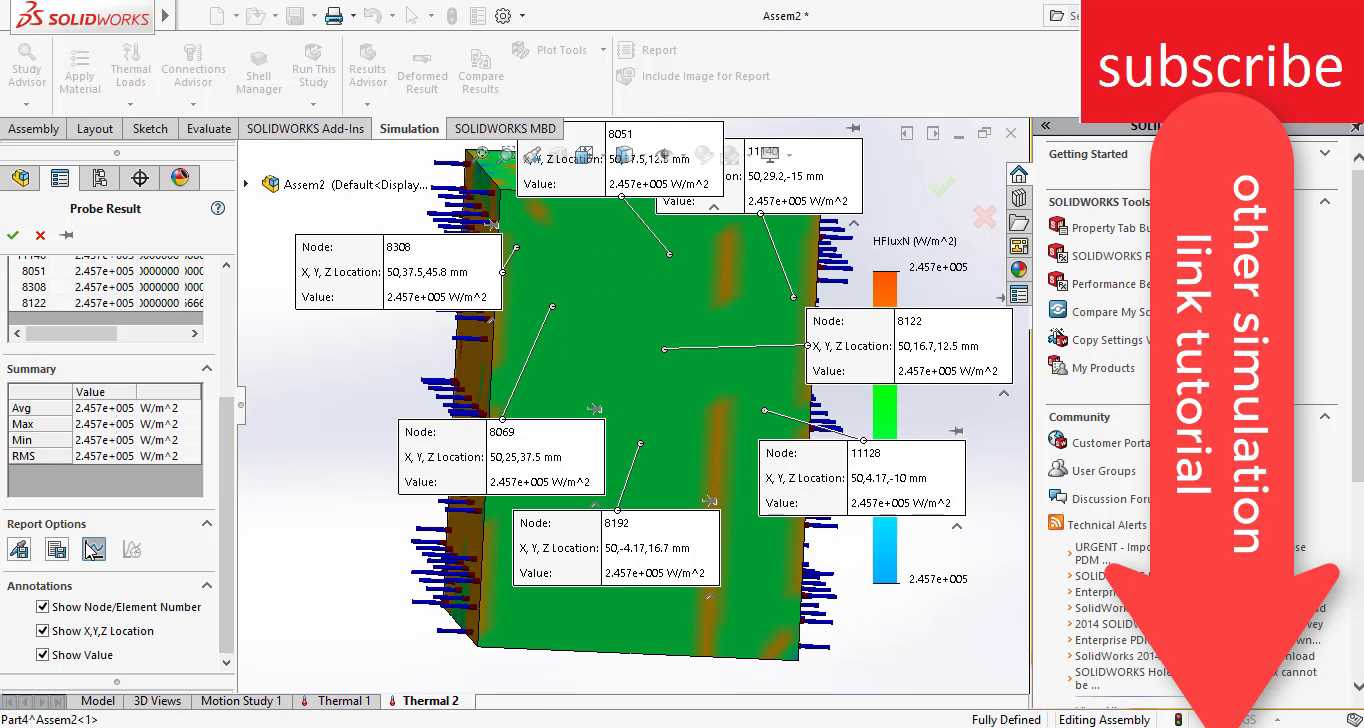The image size is (1364, 728).
Task: Click the Deformed Result icon
Action: 422,72
